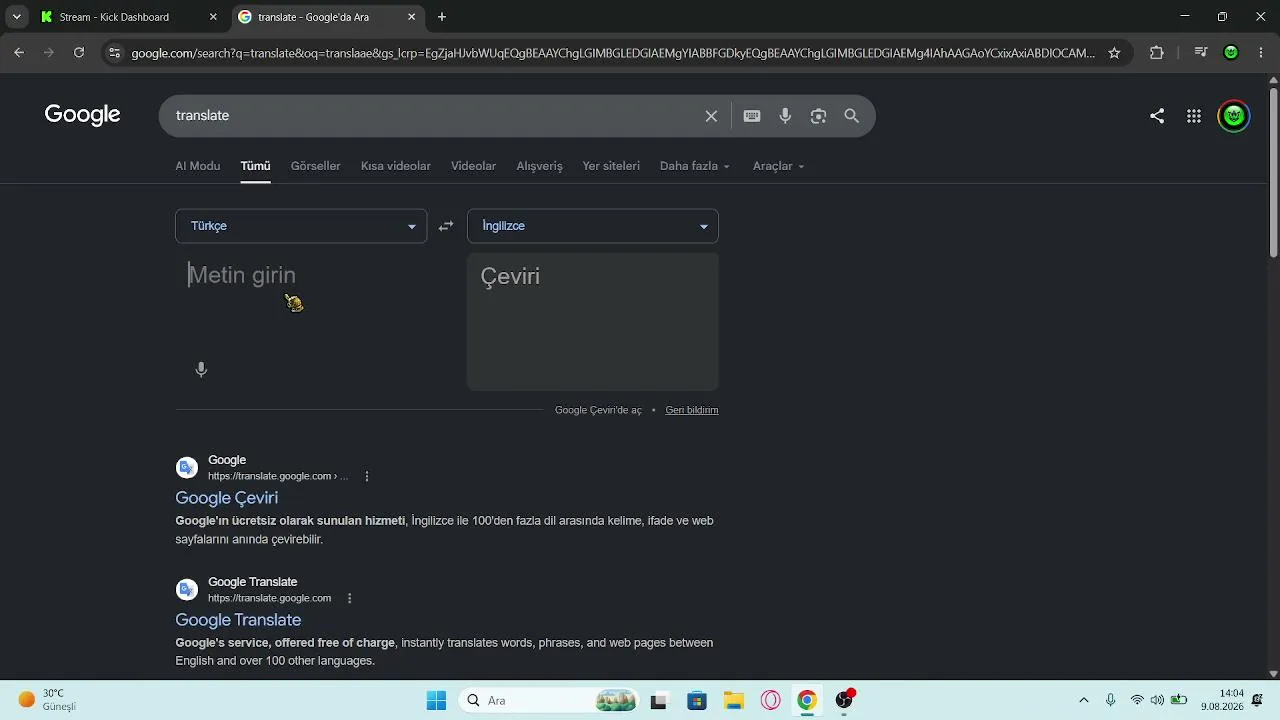Open Opera GX from taskbar

point(770,701)
